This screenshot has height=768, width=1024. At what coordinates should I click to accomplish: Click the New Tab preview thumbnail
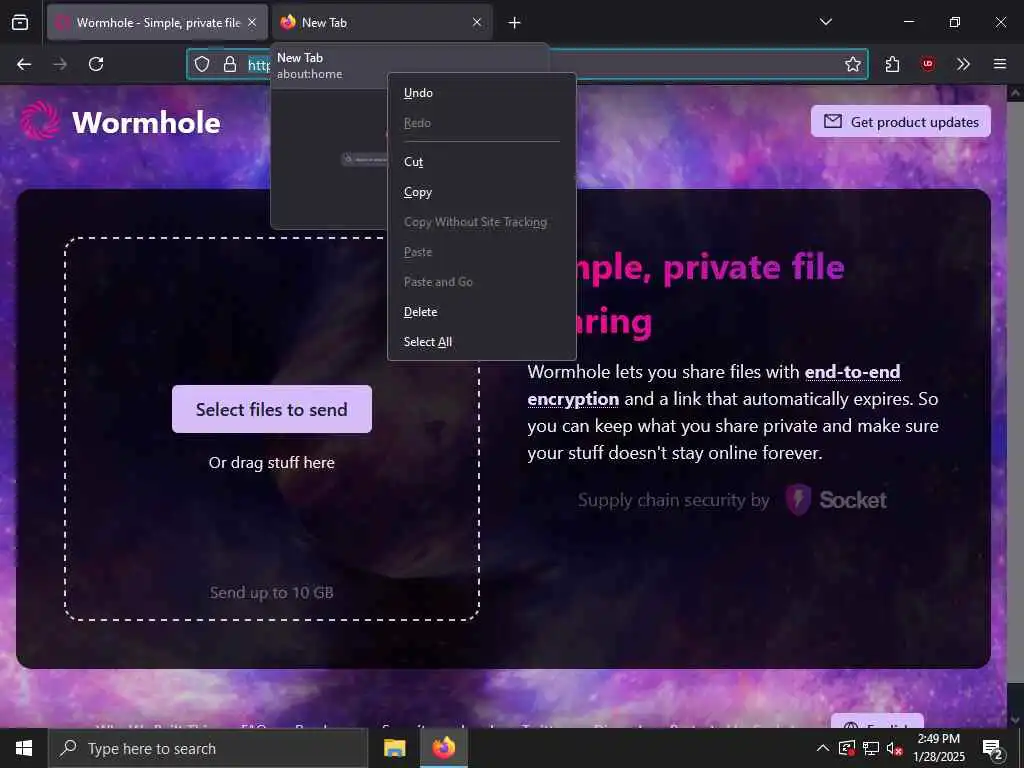329,159
